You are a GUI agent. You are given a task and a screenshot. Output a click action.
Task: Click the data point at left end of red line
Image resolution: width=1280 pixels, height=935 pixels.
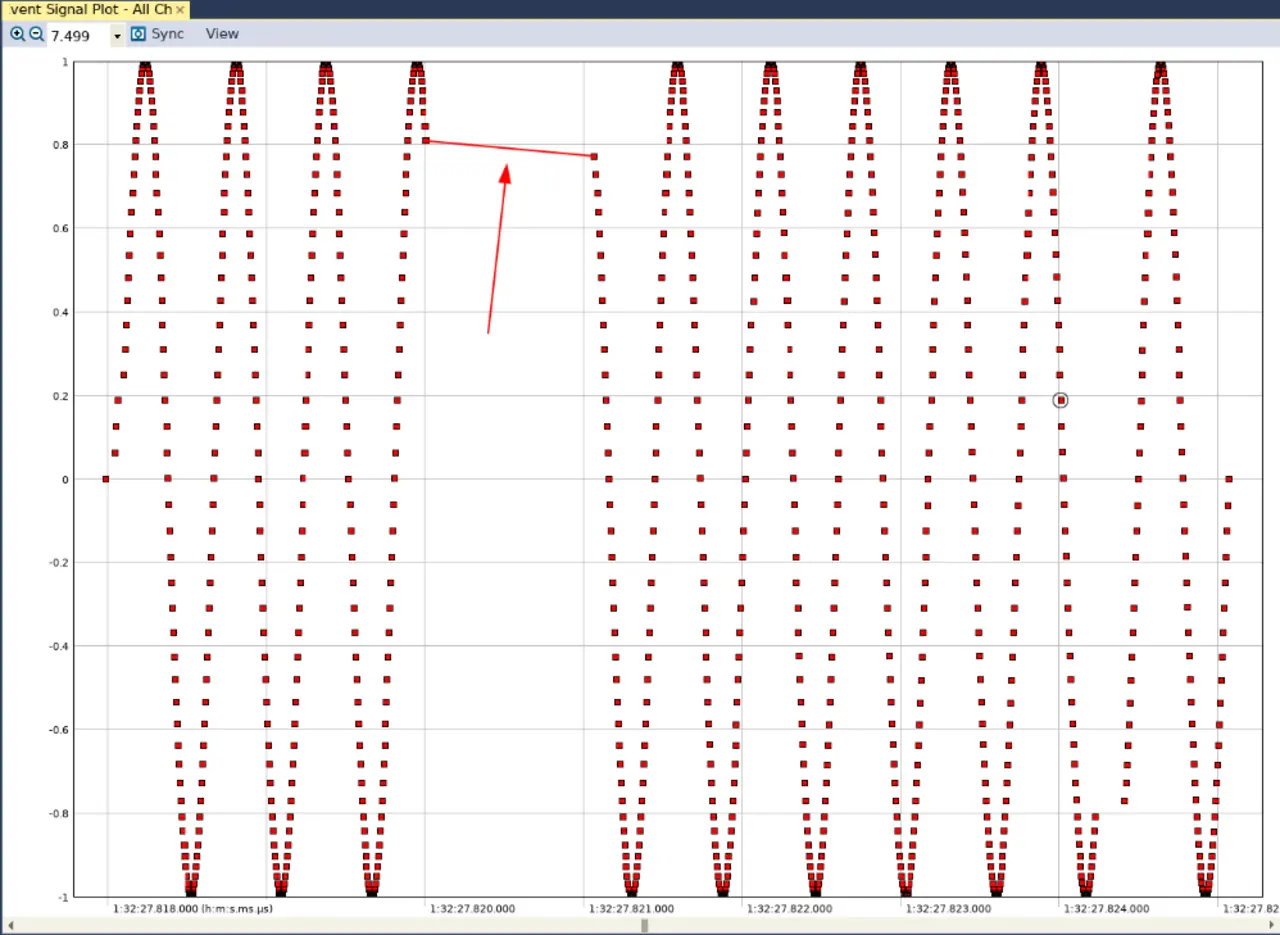pos(427,141)
